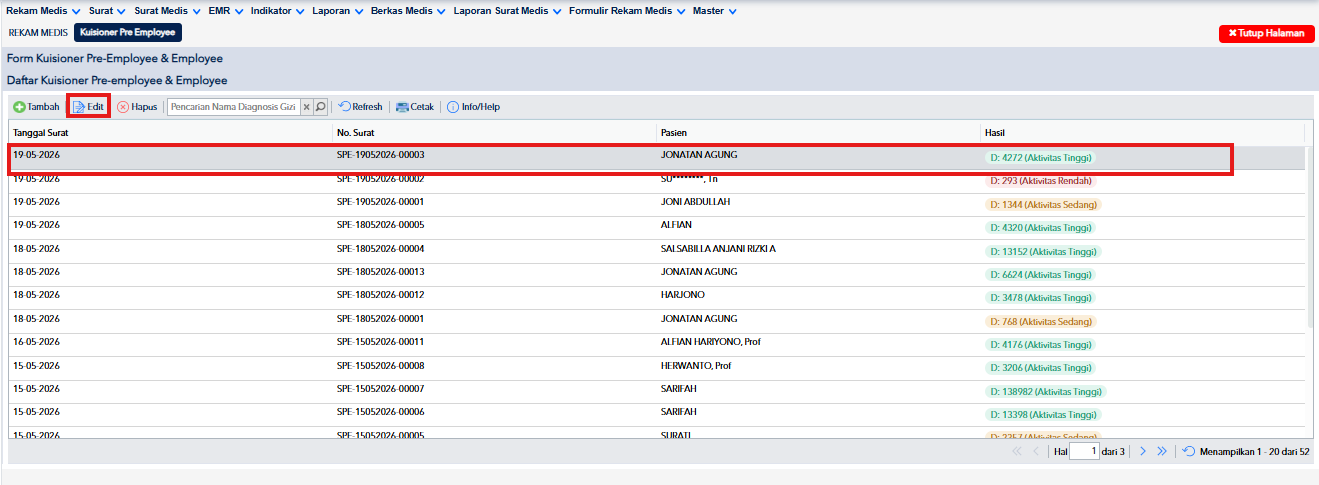This screenshot has width=1319, height=485.
Task: Click the date 16-05-2026 cell
Action: coord(170,343)
